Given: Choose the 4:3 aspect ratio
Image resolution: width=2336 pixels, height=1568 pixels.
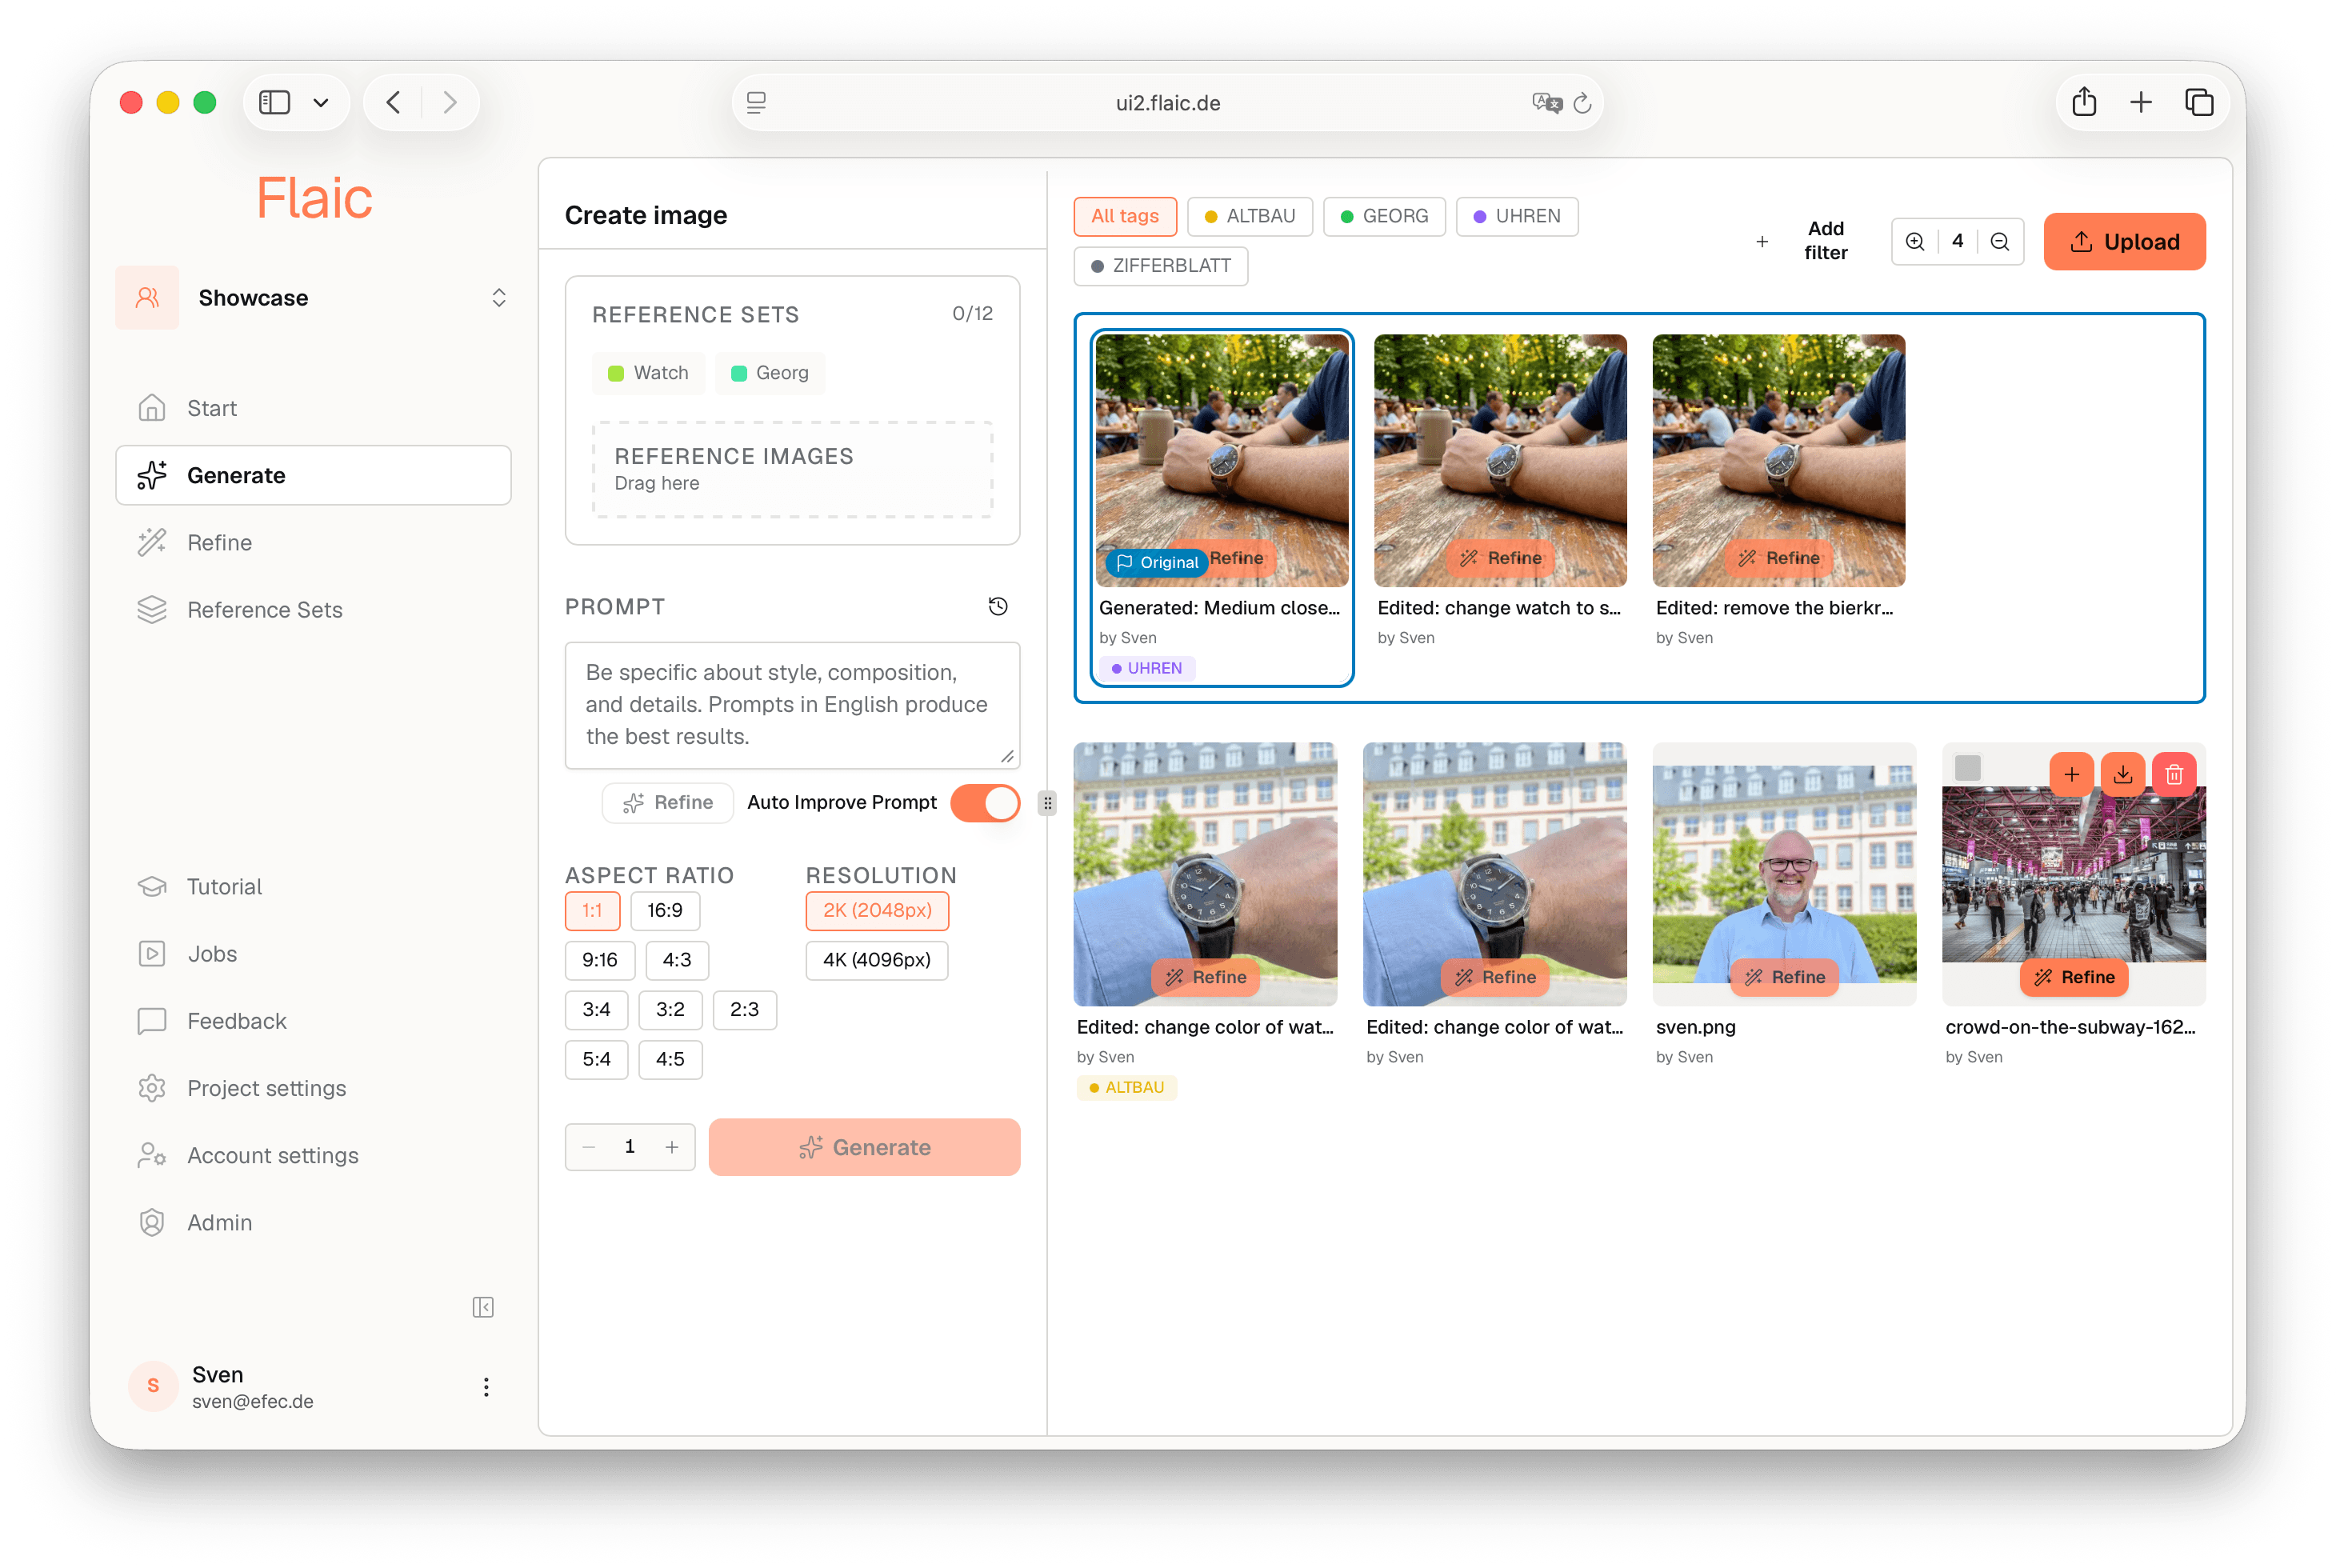Looking at the screenshot, I should 677,960.
